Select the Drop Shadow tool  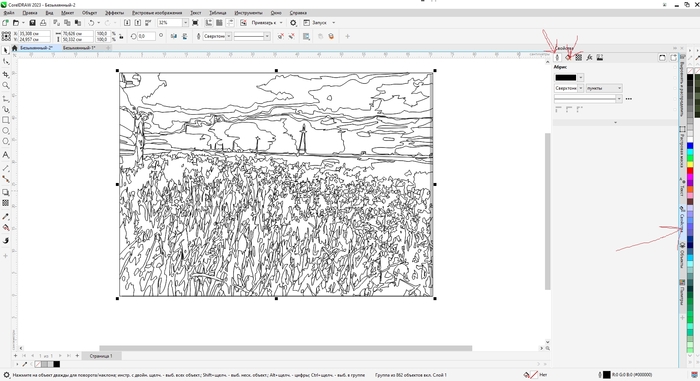pyautogui.click(x=5, y=193)
